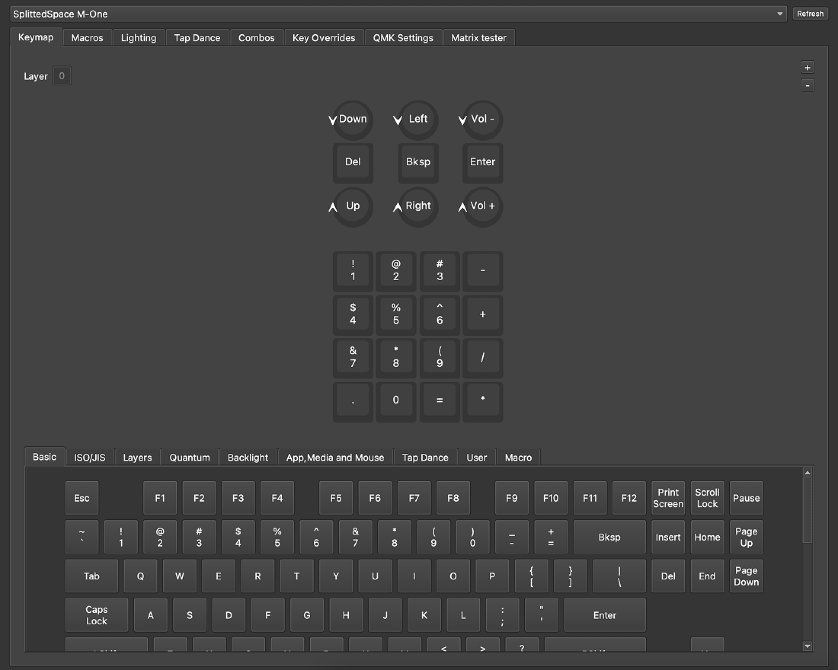Switch to the Macros tab
Viewport: 838px width, 670px height.
point(87,38)
